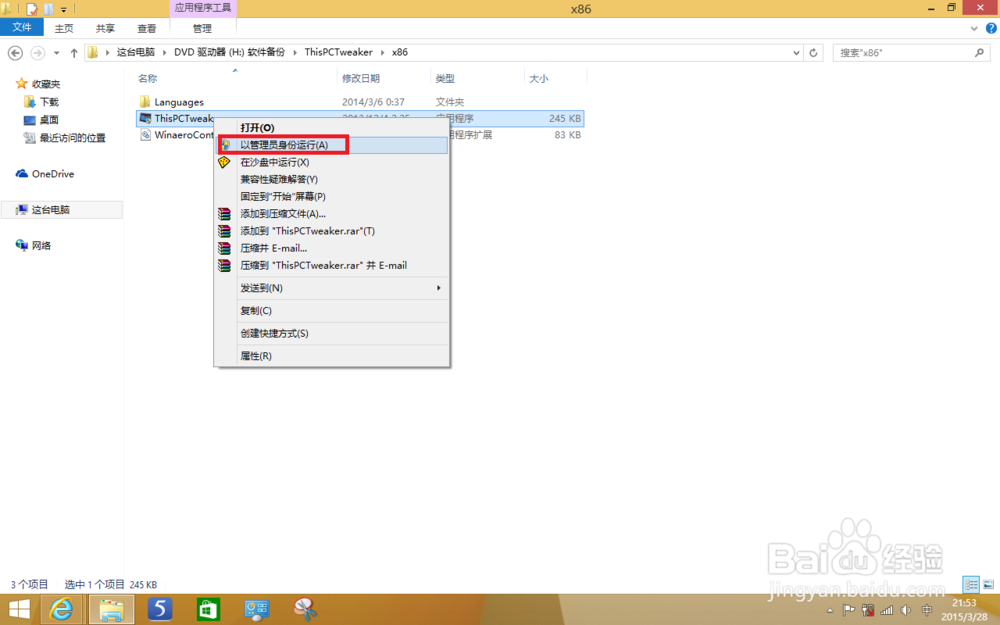Expand the 发送到 submenu arrow
The width and height of the screenshot is (1000, 625).
click(437, 287)
